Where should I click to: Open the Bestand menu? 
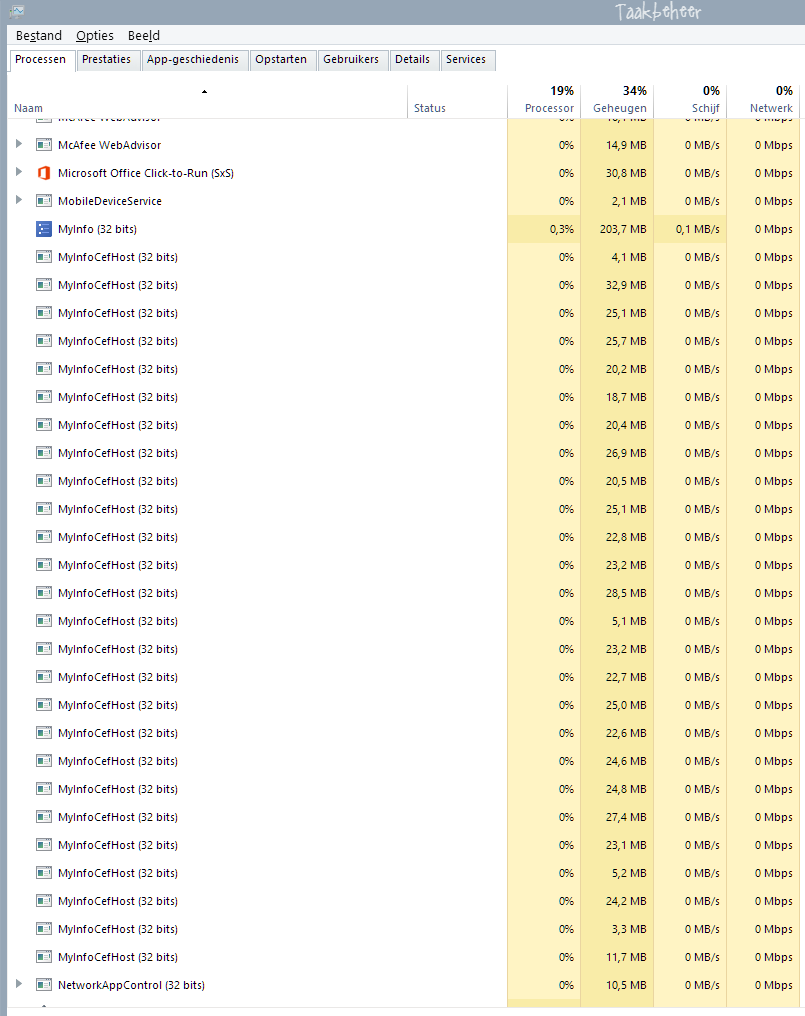tap(38, 35)
